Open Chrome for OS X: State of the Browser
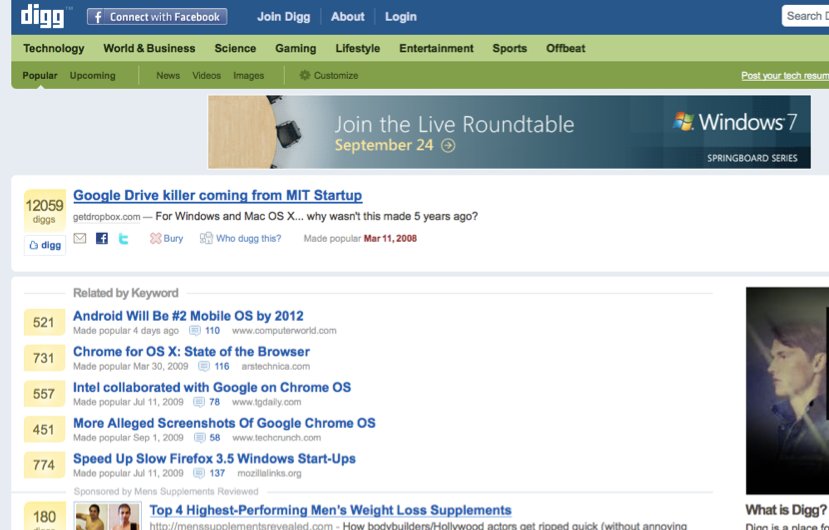This screenshot has height=530, width=829. tap(191, 352)
